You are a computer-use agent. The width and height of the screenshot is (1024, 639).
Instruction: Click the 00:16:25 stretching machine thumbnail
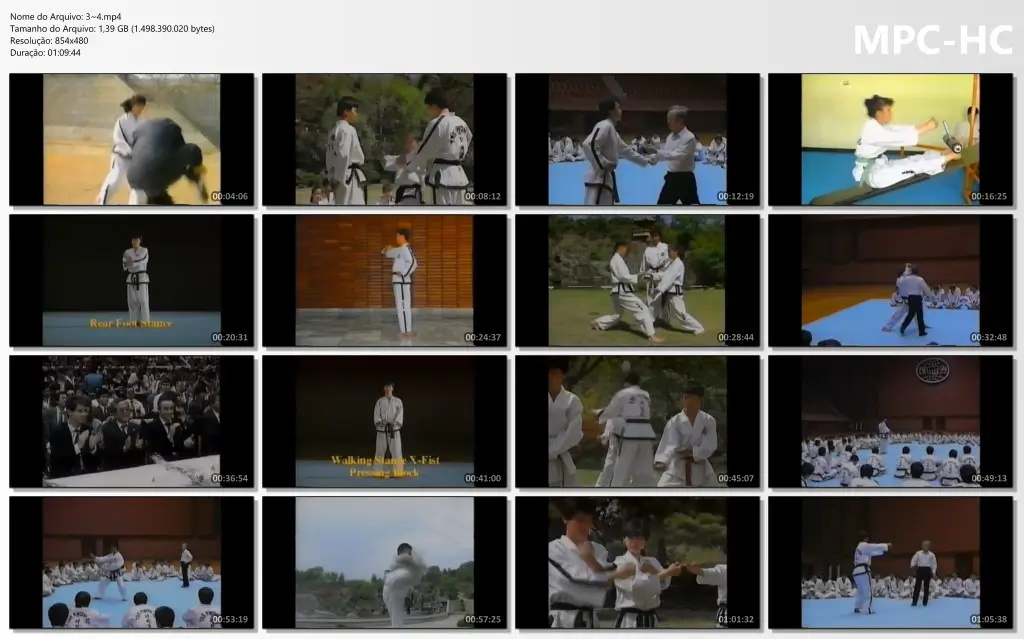891,139
